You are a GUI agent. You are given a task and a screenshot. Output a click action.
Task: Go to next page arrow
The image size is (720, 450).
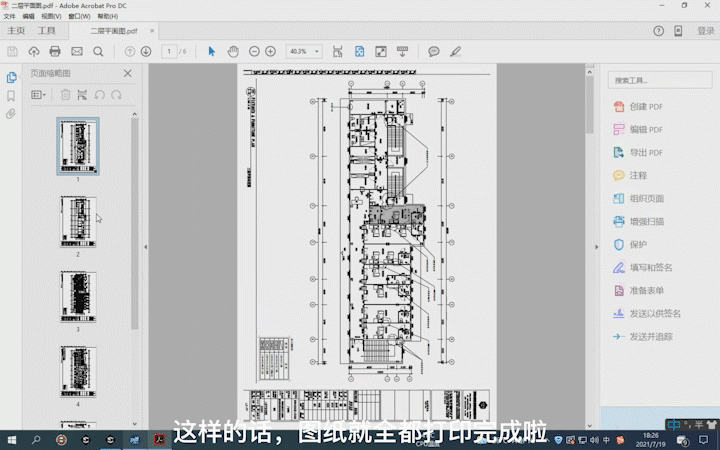coord(146,51)
